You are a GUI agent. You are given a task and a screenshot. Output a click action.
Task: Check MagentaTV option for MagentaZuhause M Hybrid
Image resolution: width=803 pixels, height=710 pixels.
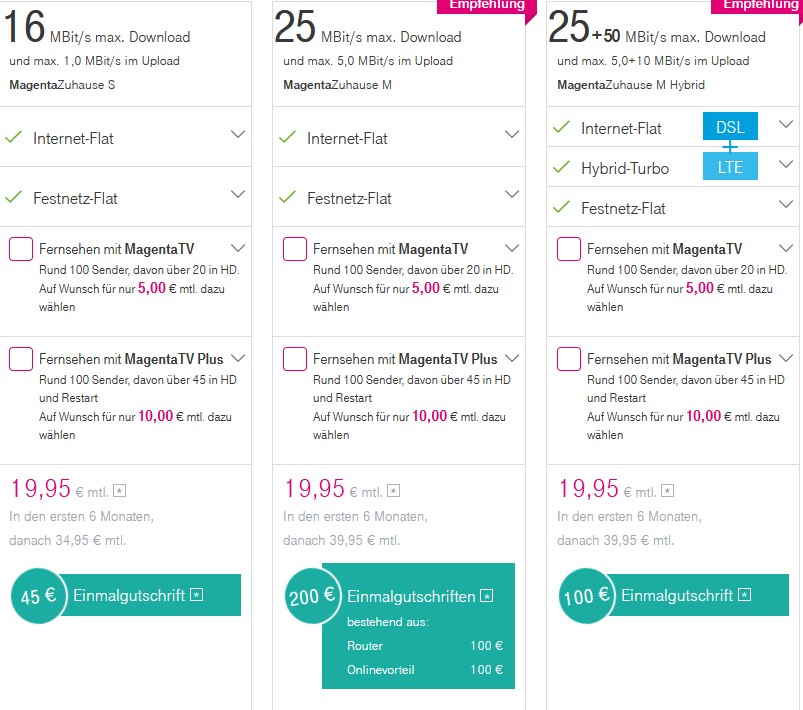click(x=569, y=249)
